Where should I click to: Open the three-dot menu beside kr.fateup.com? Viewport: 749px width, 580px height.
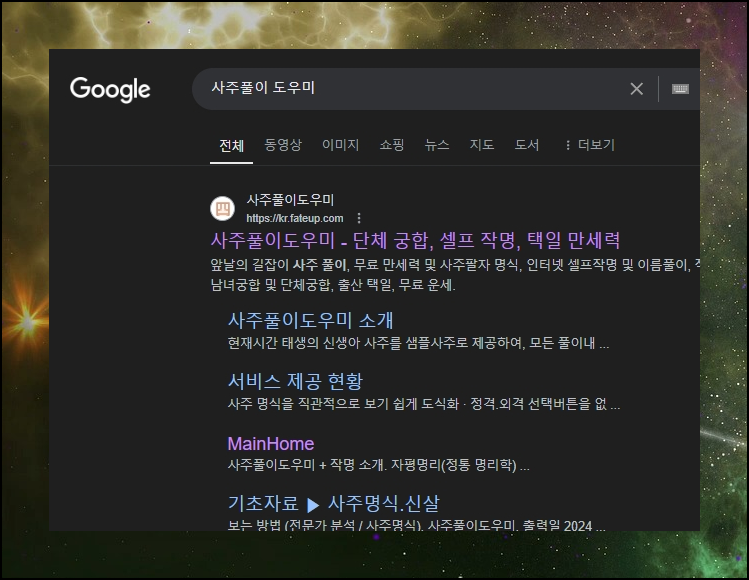click(x=359, y=218)
